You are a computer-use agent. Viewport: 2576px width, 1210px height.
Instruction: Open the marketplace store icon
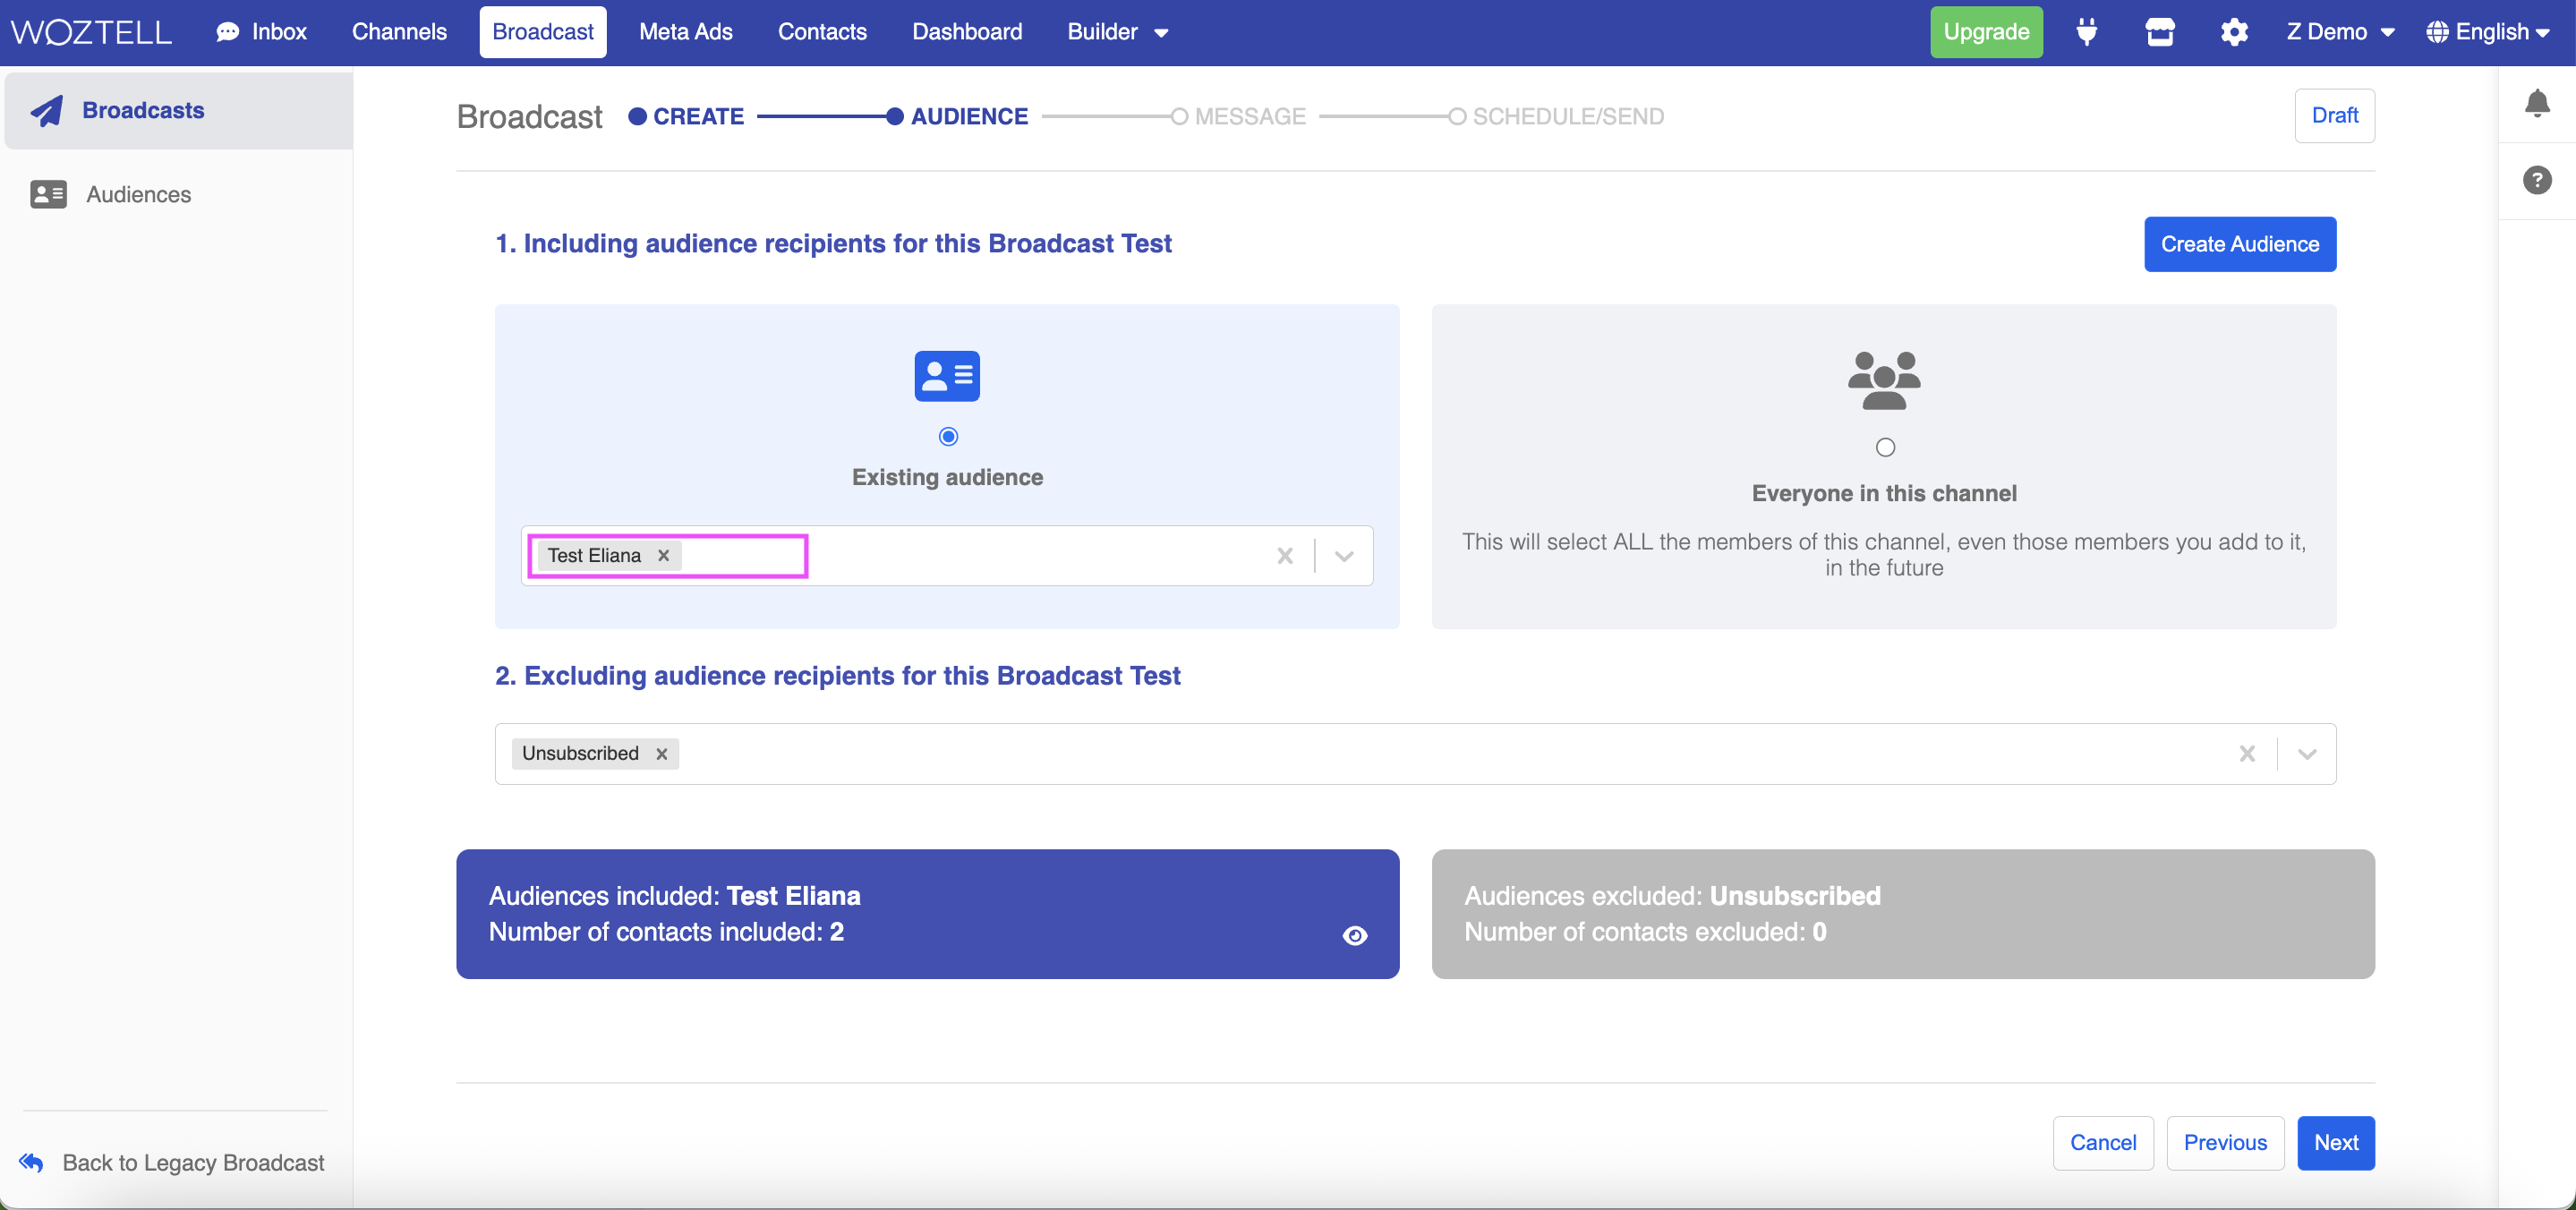tap(2160, 32)
